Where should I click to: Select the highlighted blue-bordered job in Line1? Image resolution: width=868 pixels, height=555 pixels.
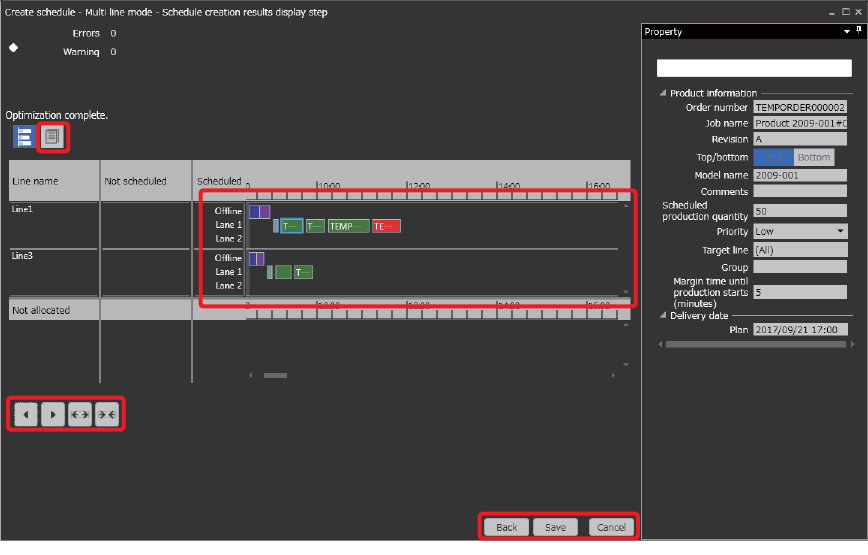292,226
